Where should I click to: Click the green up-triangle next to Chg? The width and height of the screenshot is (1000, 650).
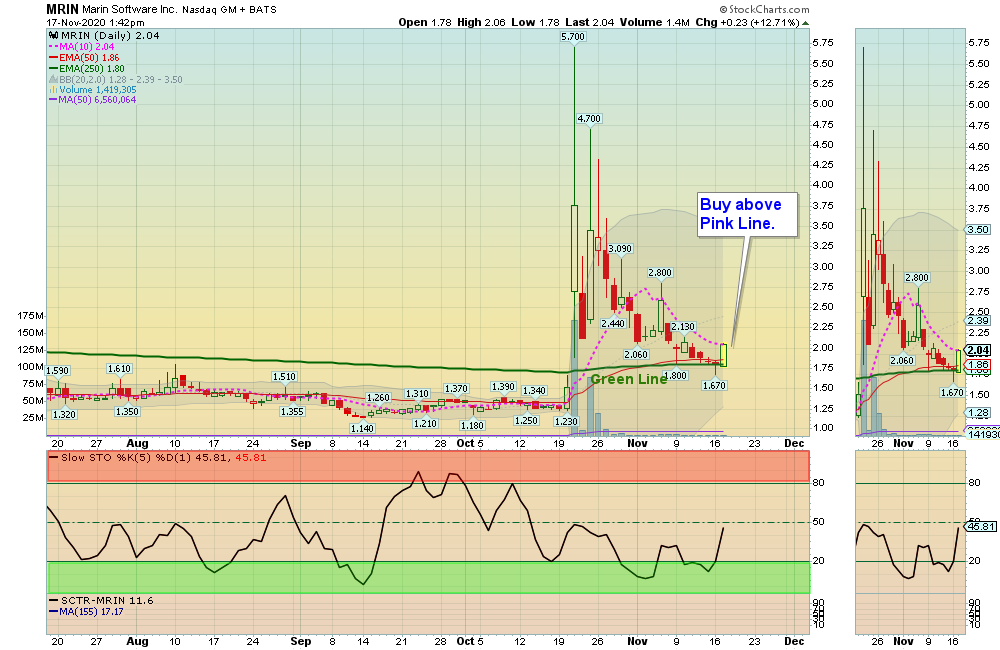point(805,23)
